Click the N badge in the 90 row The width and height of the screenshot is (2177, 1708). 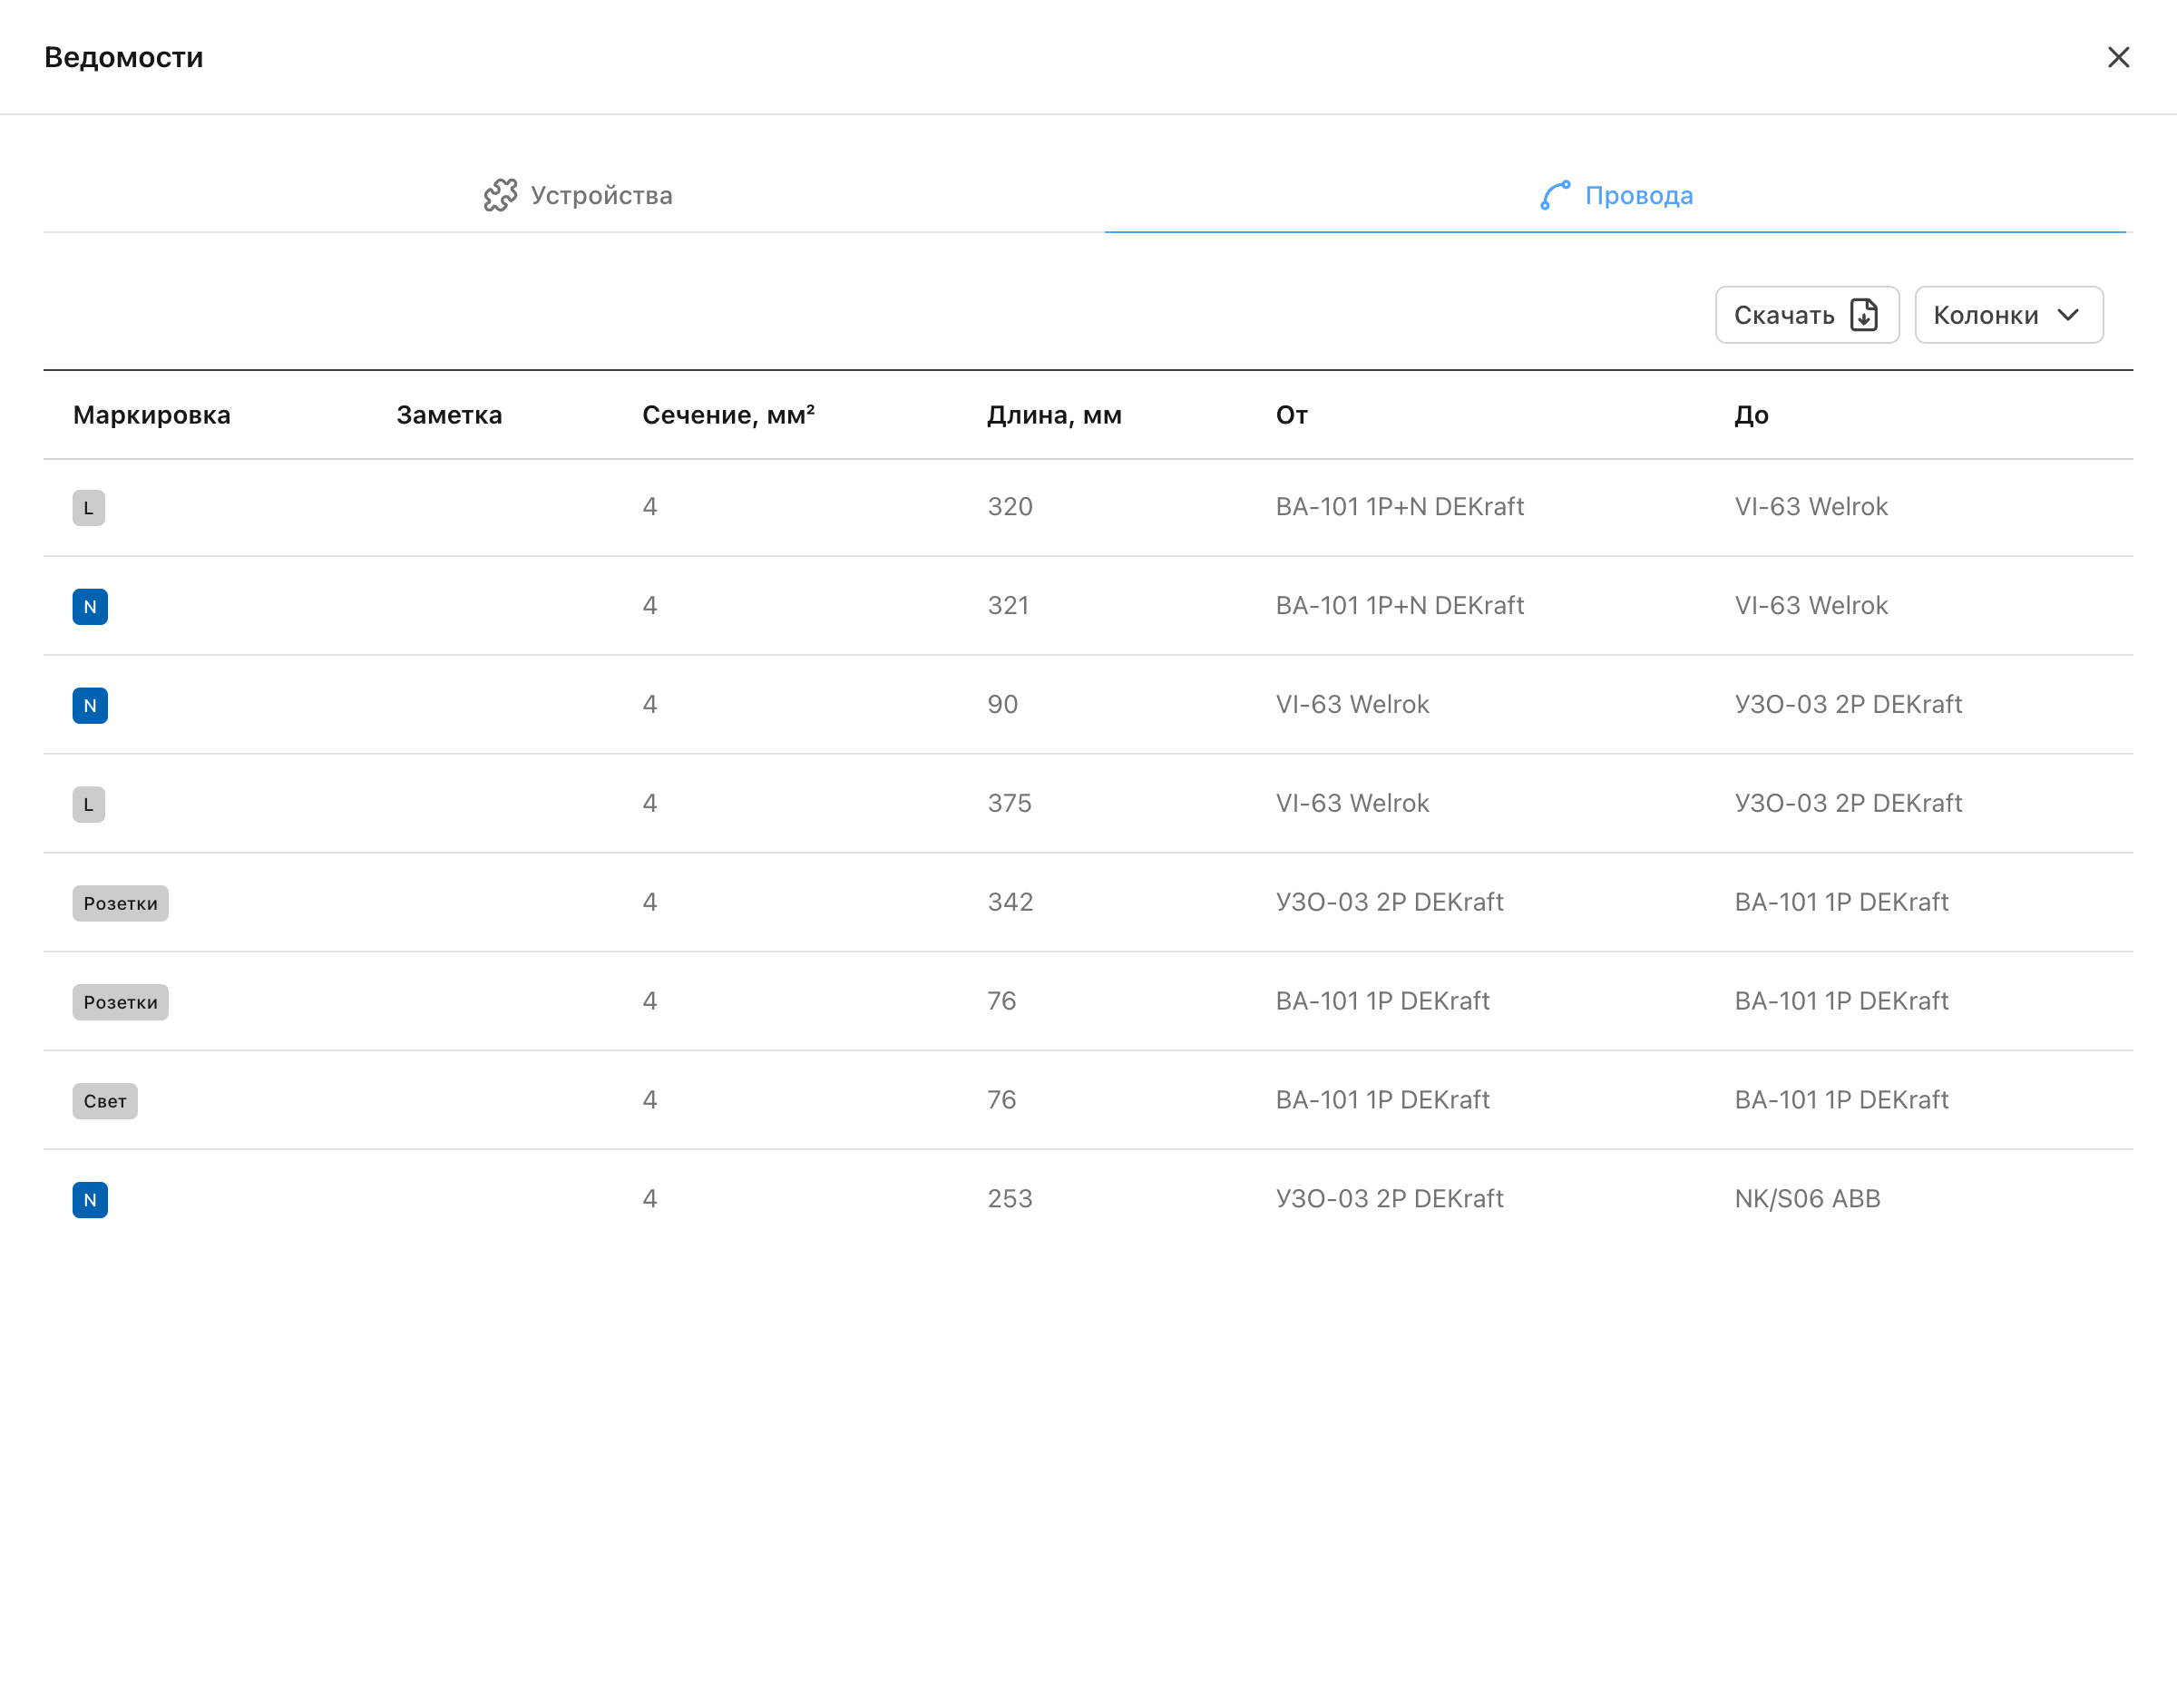90,706
